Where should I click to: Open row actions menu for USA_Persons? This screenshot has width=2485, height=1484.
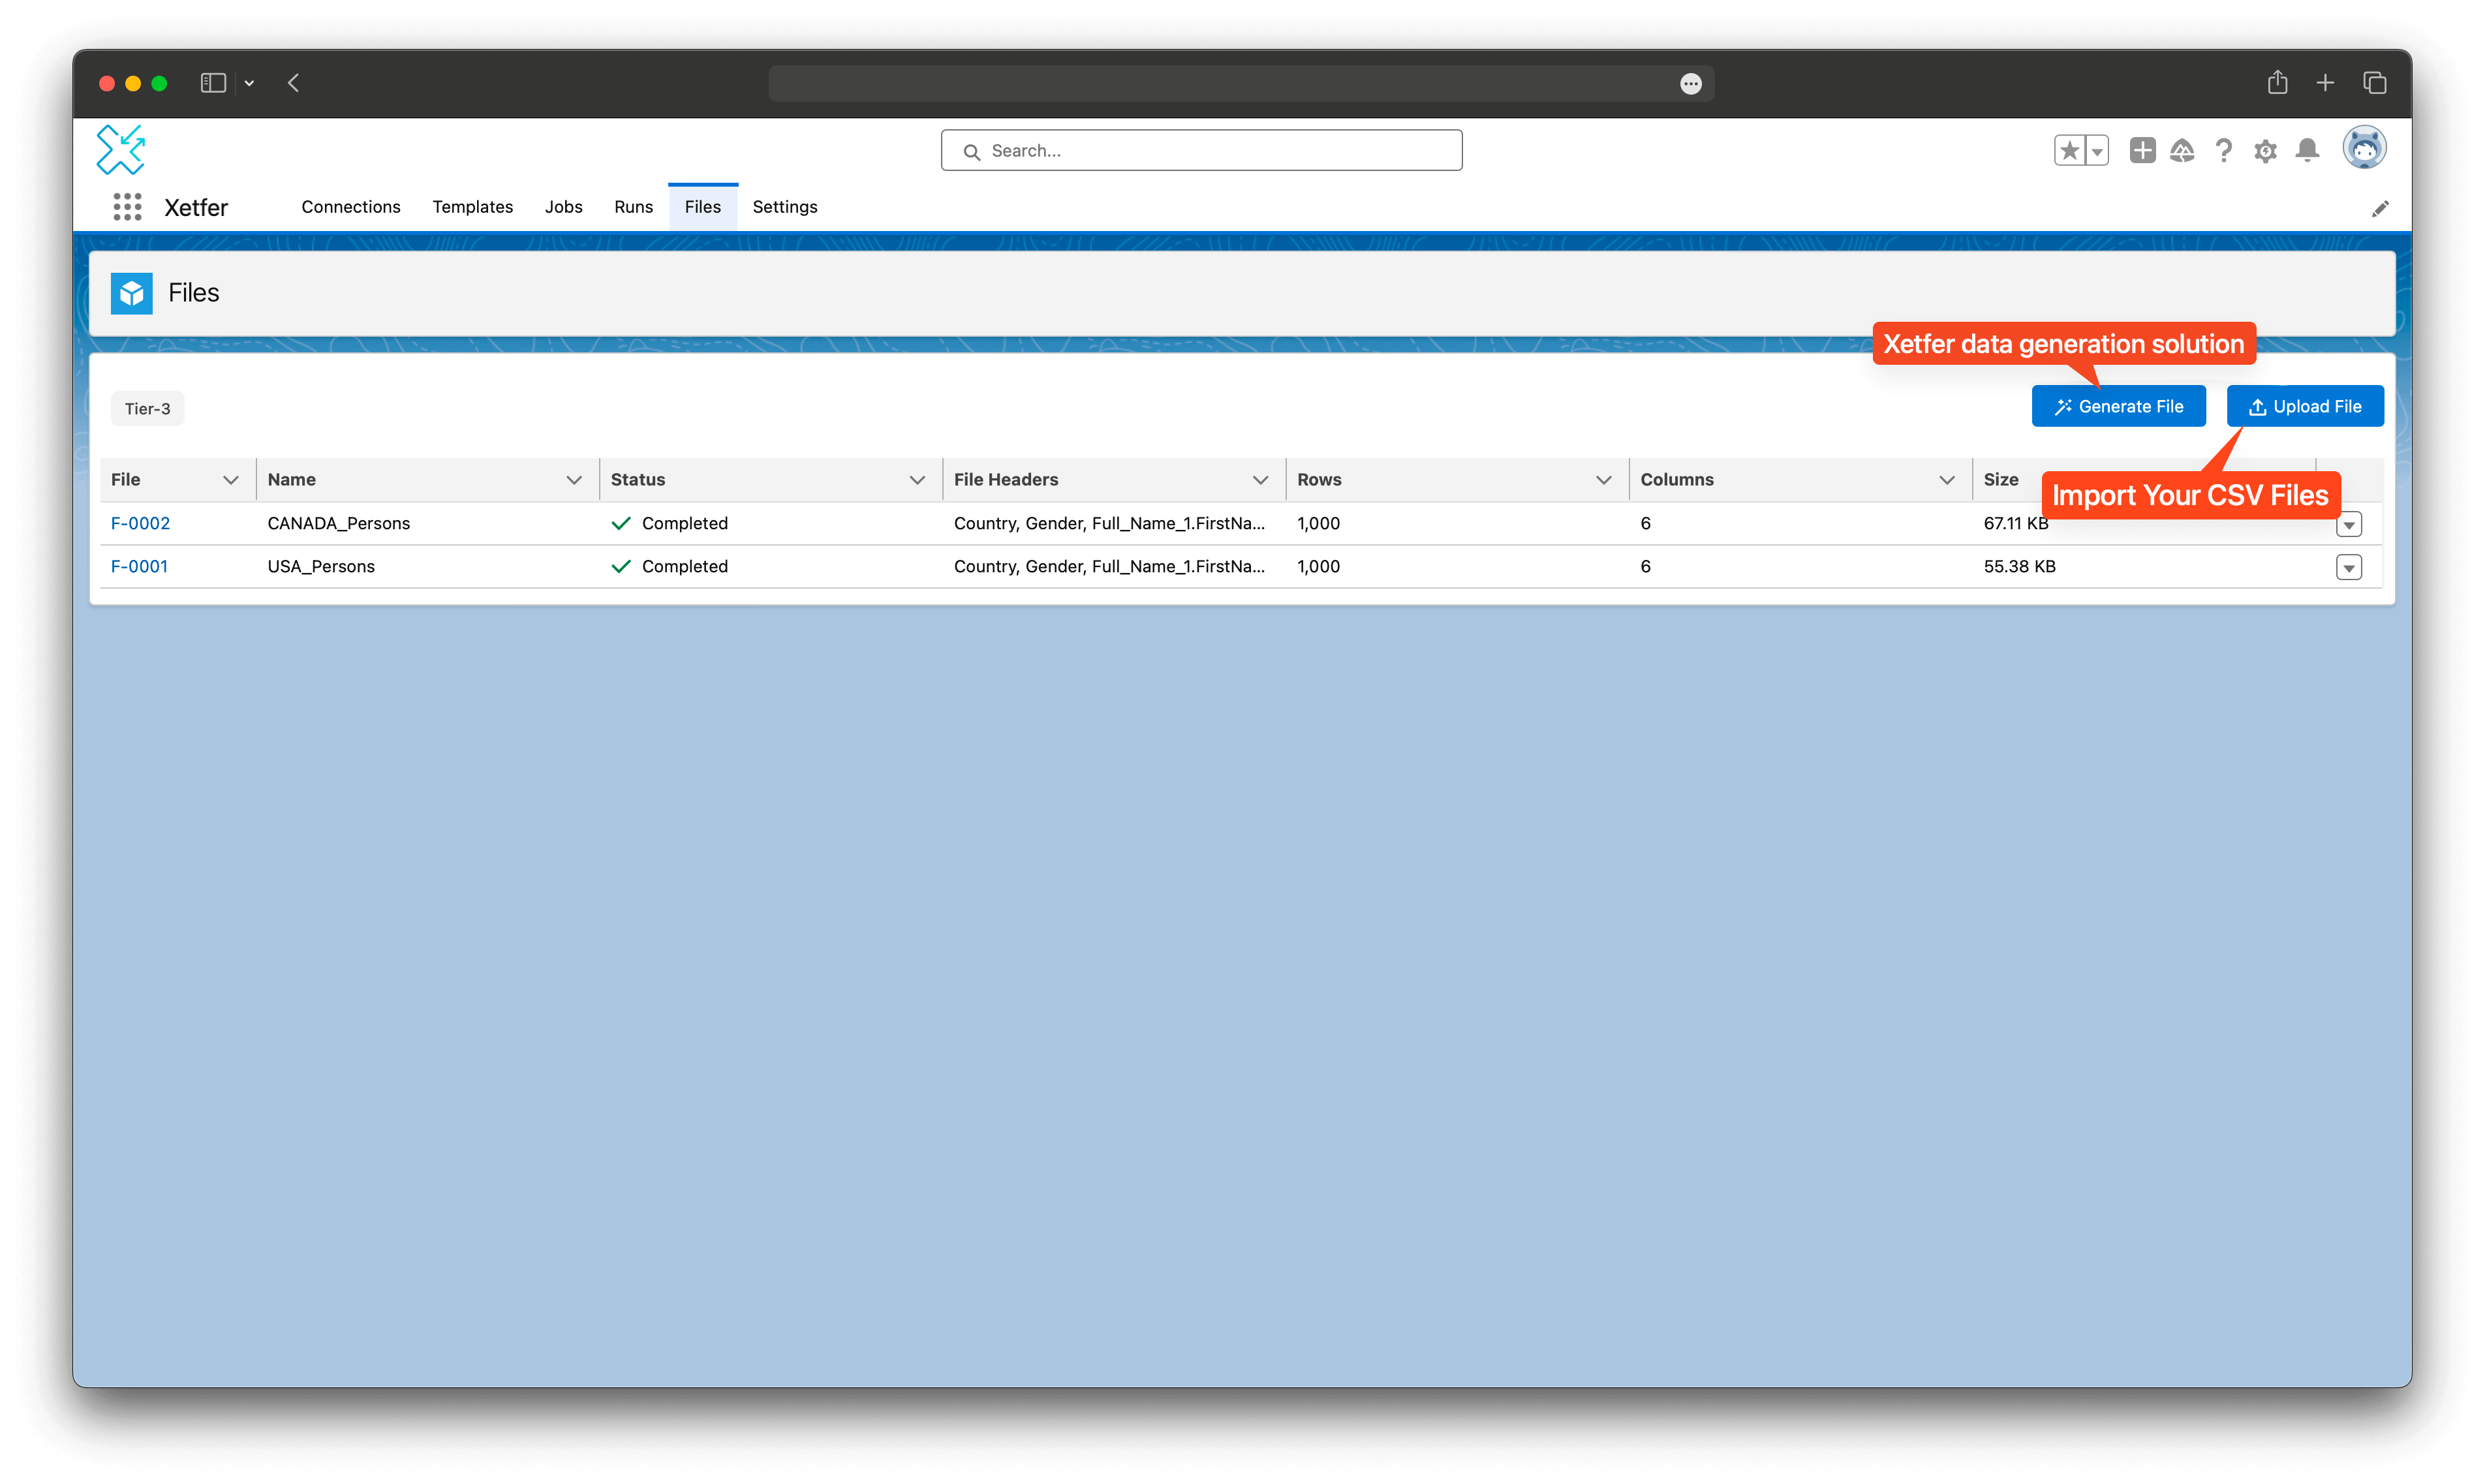(2348, 567)
